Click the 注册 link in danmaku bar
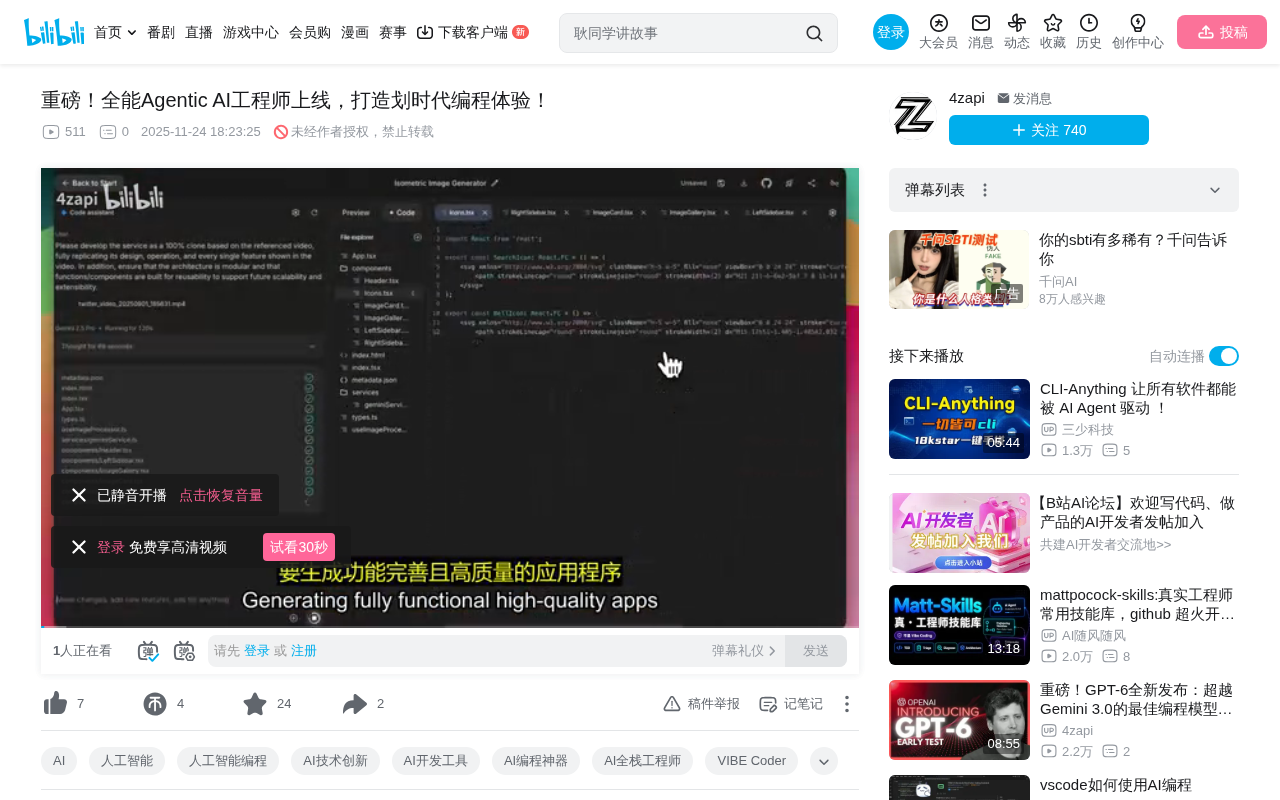Image resolution: width=1280 pixels, height=800 pixels. coord(304,651)
